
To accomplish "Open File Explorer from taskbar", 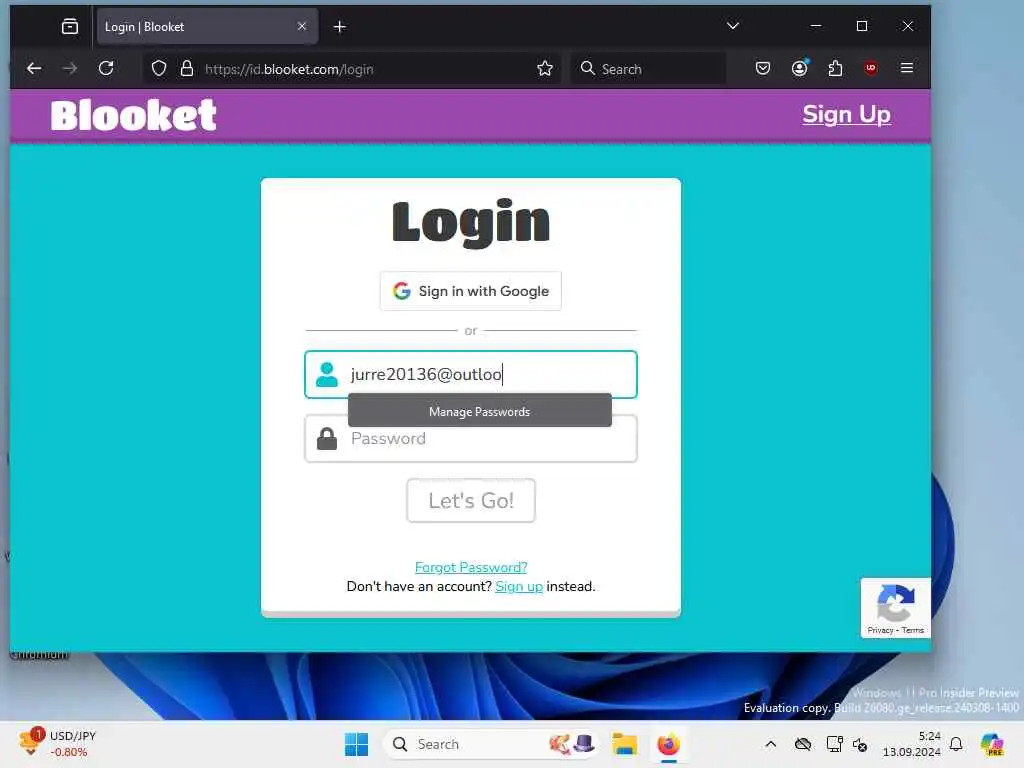I will pyautogui.click(x=624, y=744).
